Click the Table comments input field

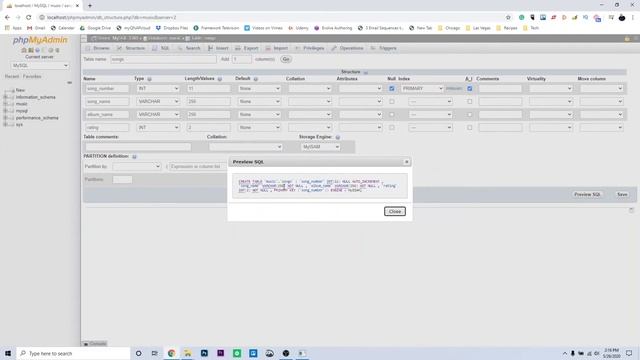[x=138, y=147]
